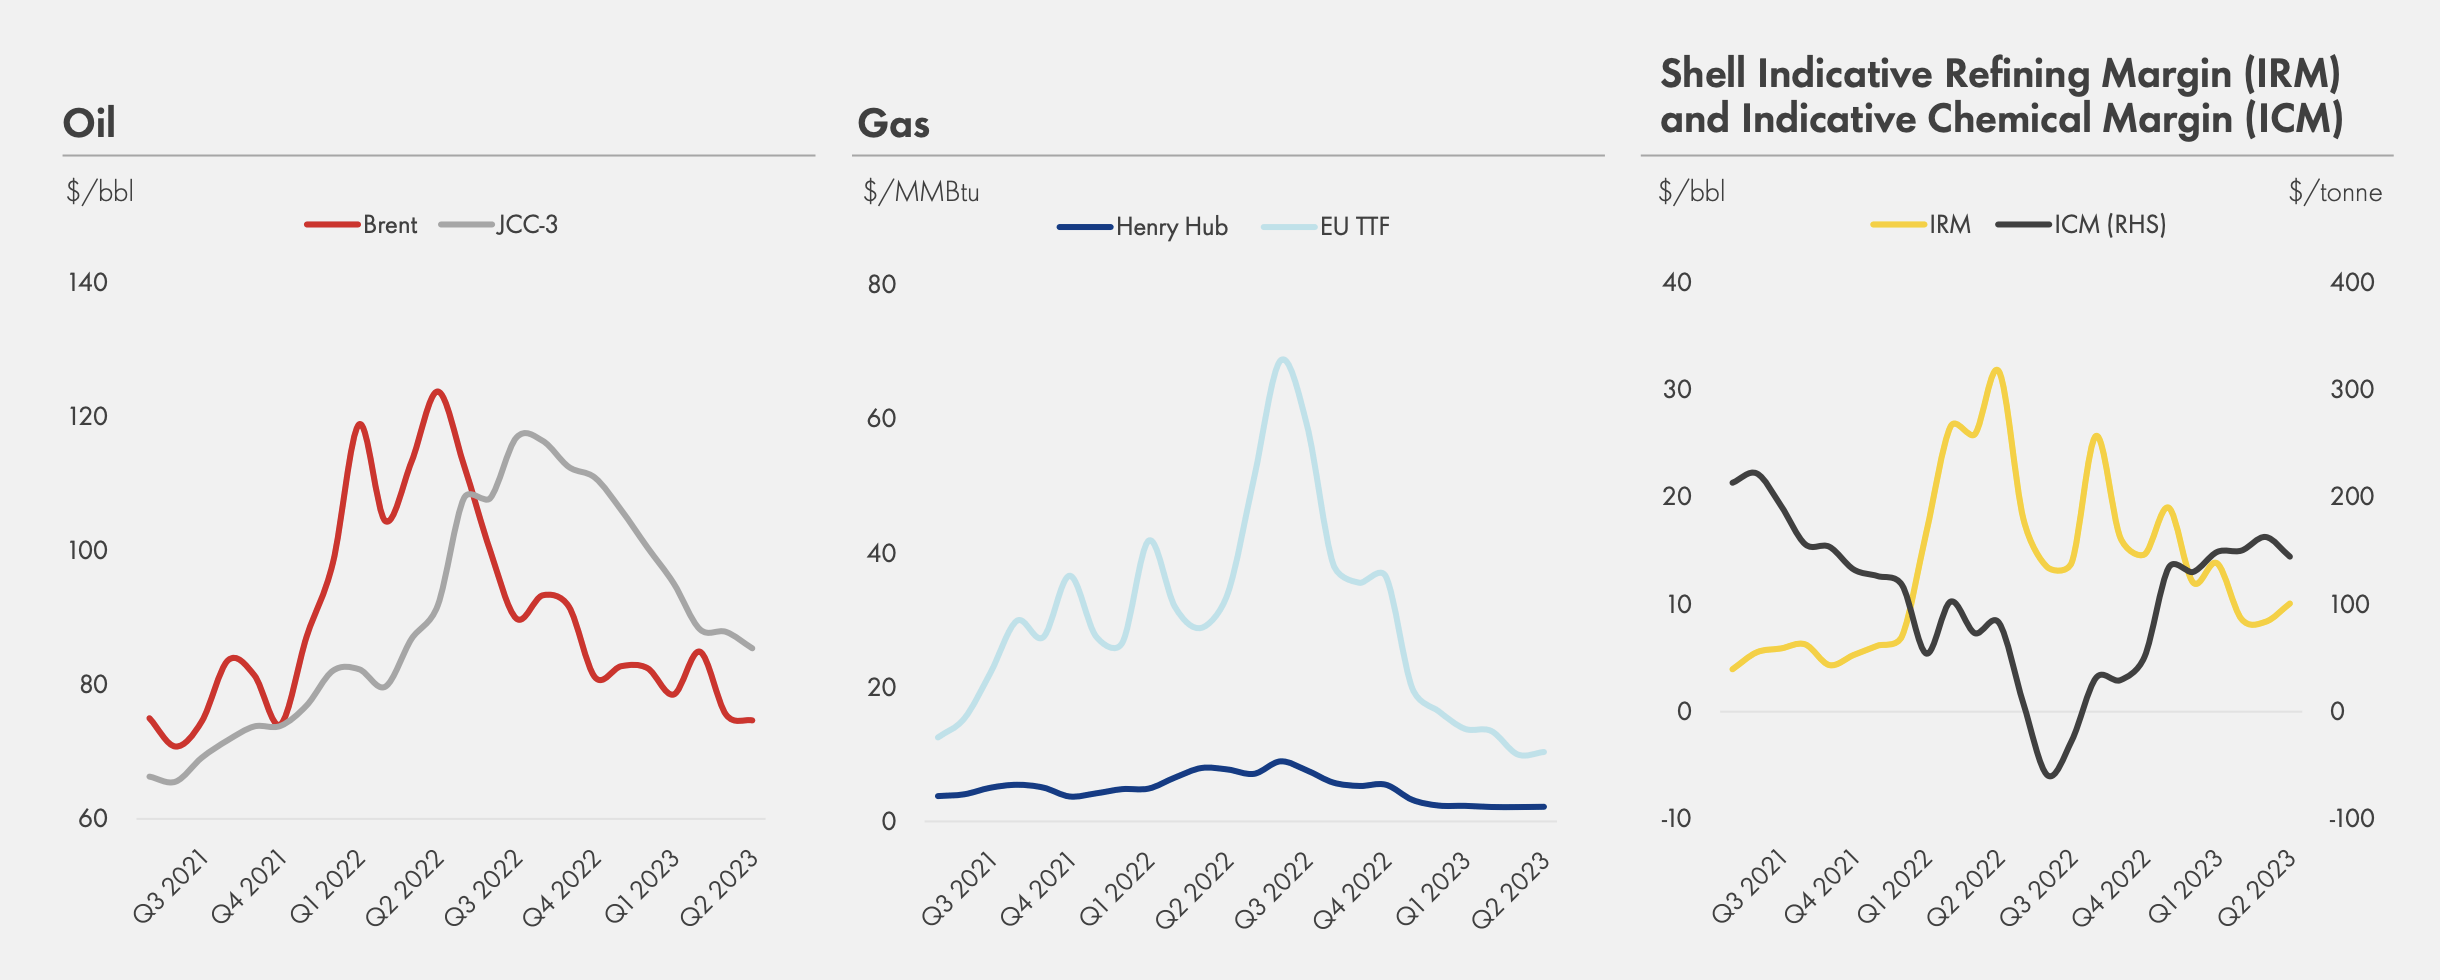Click the 'Henry Hub' legend label
Image resolution: width=2440 pixels, height=980 pixels.
[1172, 227]
